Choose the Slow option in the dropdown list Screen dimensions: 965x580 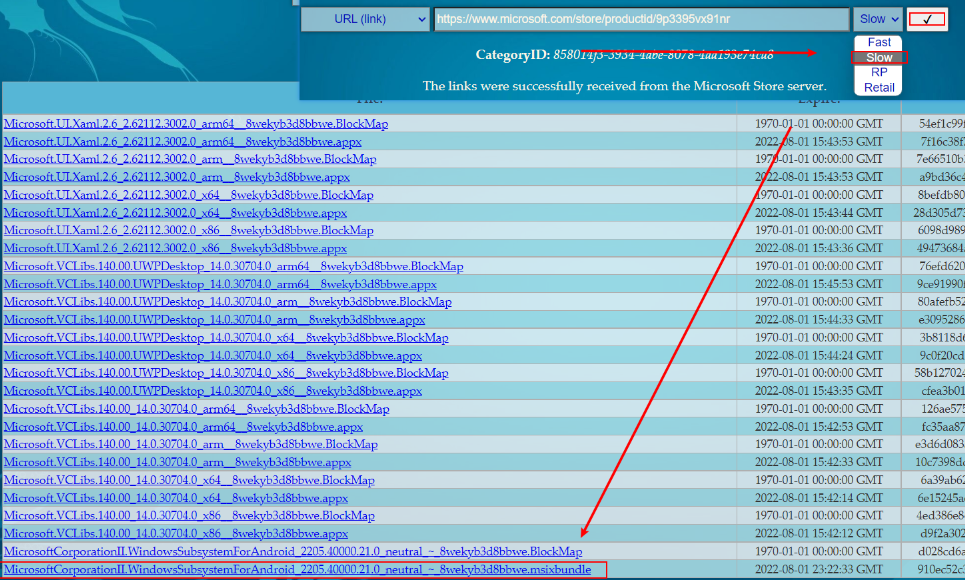click(x=878, y=57)
